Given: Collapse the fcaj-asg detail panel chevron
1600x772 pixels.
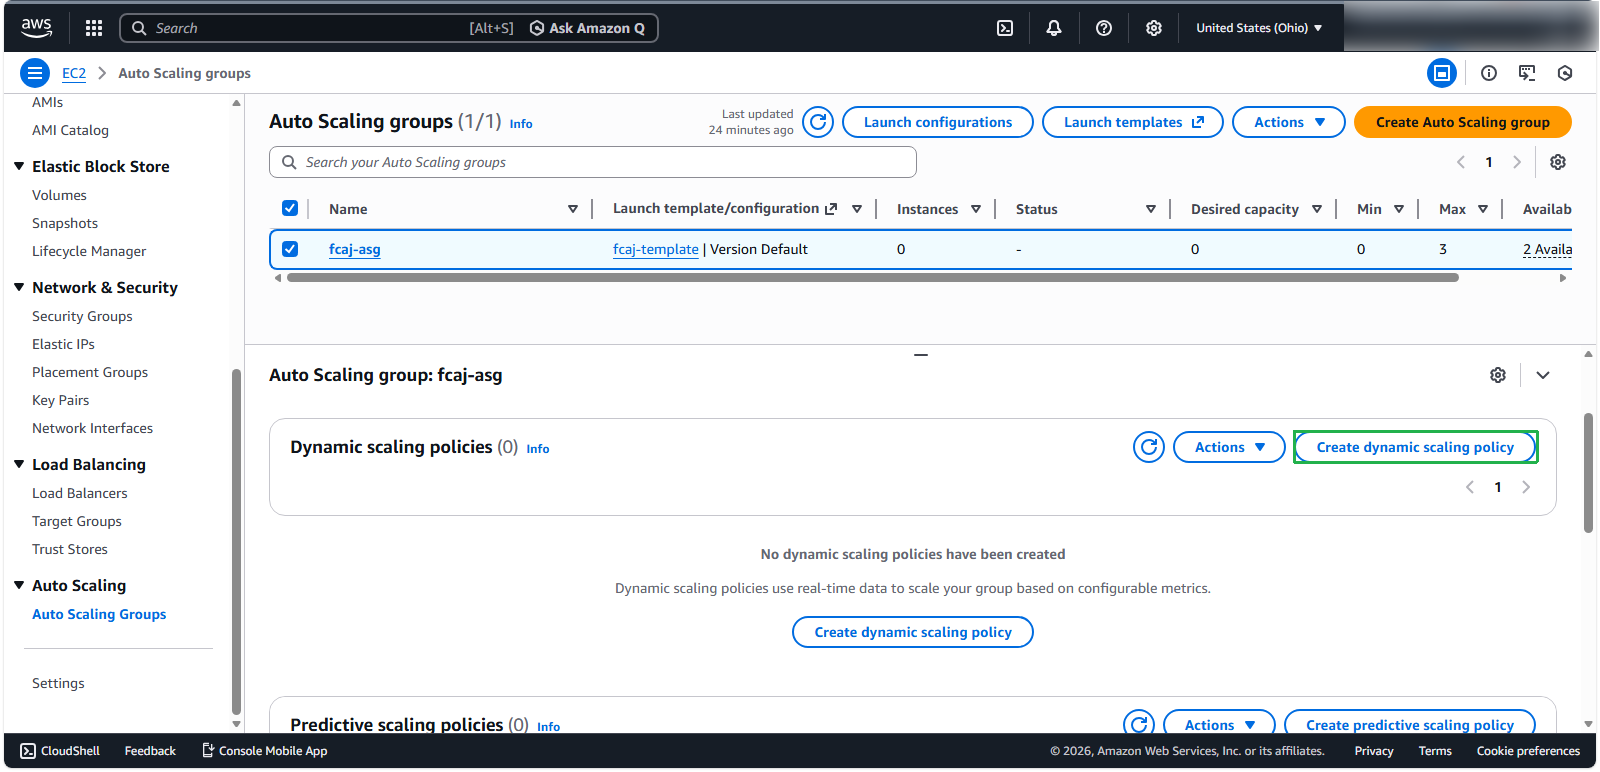Looking at the screenshot, I should (1543, 375).
